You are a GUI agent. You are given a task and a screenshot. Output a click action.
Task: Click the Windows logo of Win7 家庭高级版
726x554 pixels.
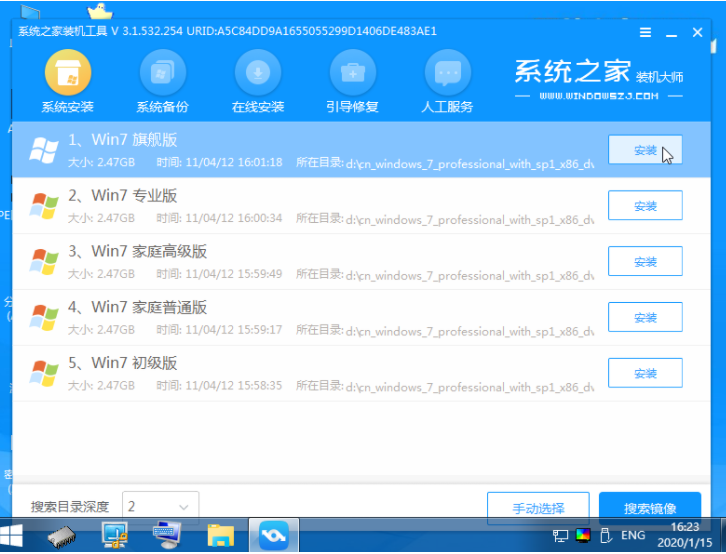[x=44, y=262]
